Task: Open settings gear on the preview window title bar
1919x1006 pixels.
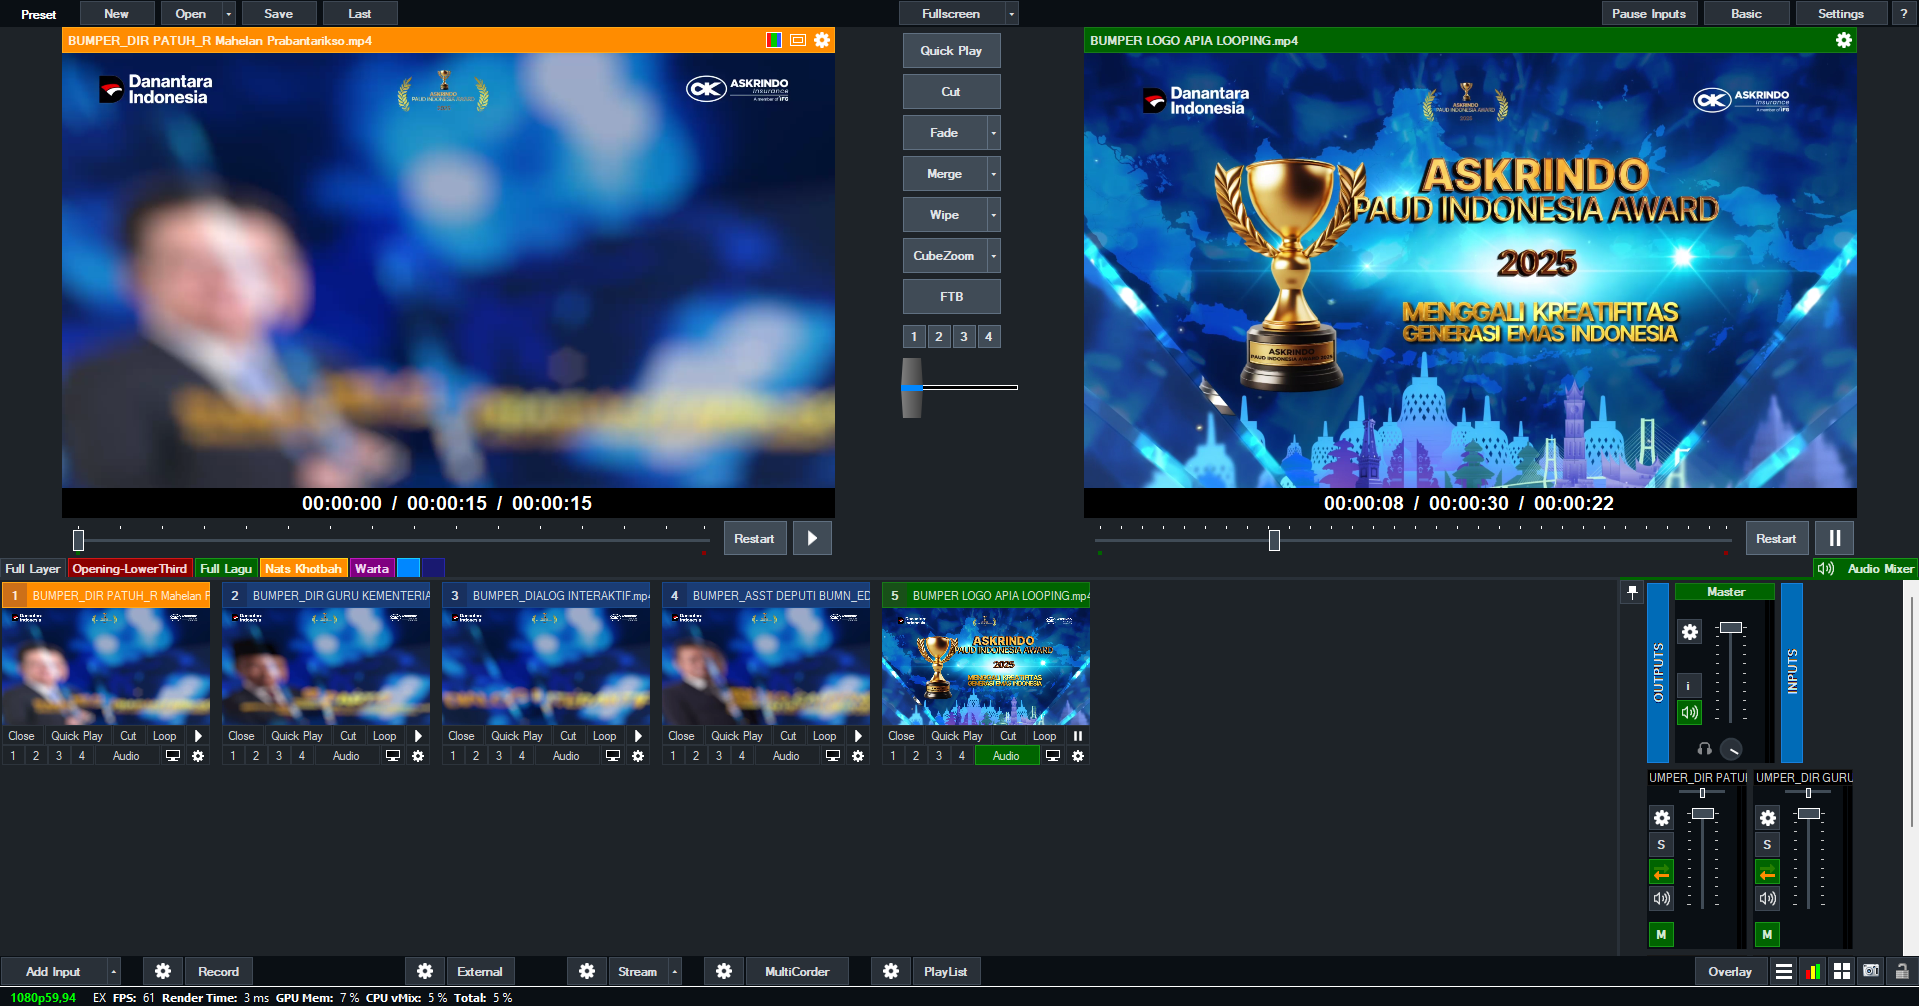Action: tap(822, 40)
